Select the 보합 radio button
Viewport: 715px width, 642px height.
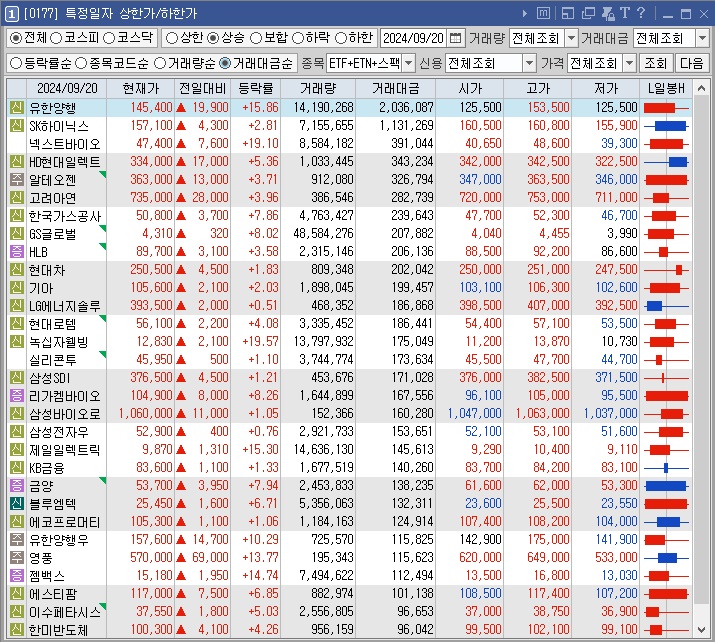[x=256, y=38]
